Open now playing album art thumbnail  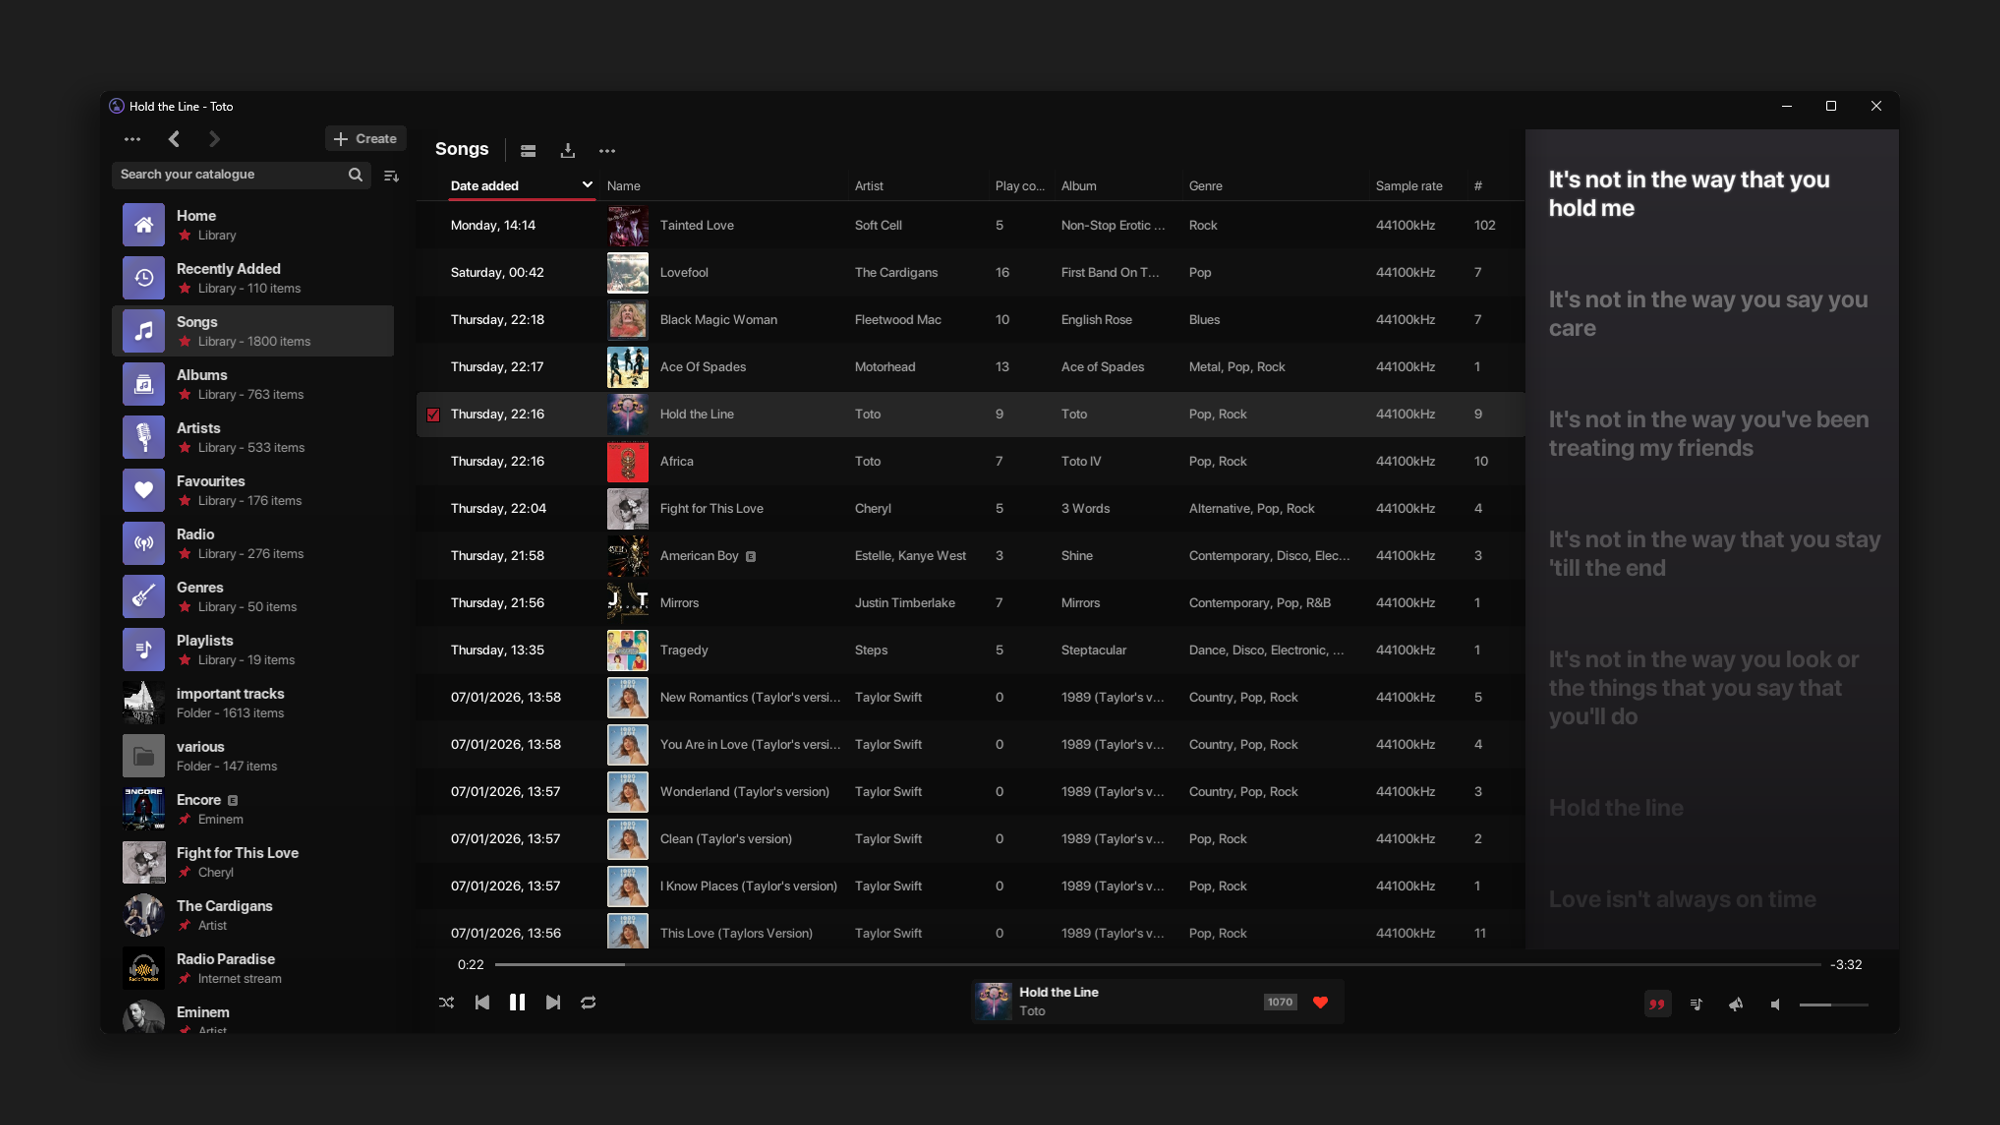(x=993, y=1001)
